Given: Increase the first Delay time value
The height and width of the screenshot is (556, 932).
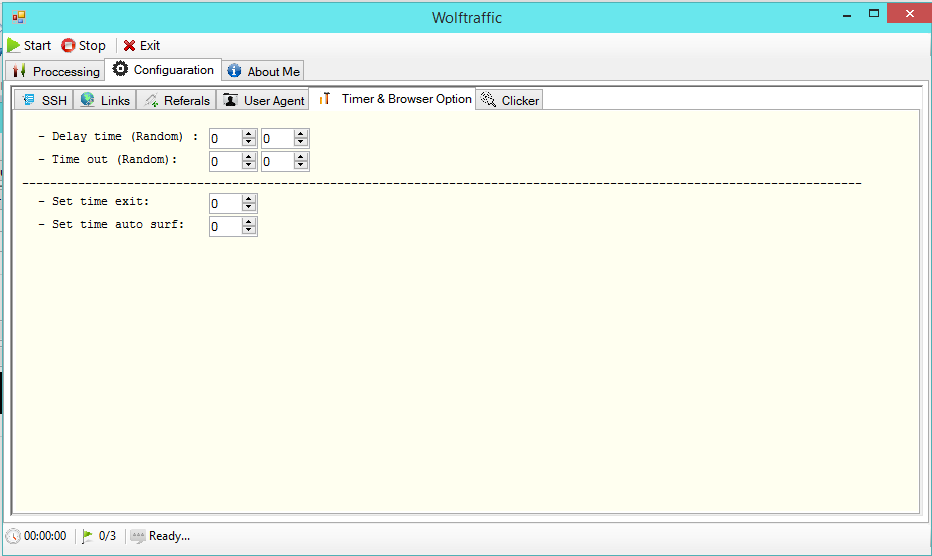Looking at the screenshot, I should pos(249,134).
